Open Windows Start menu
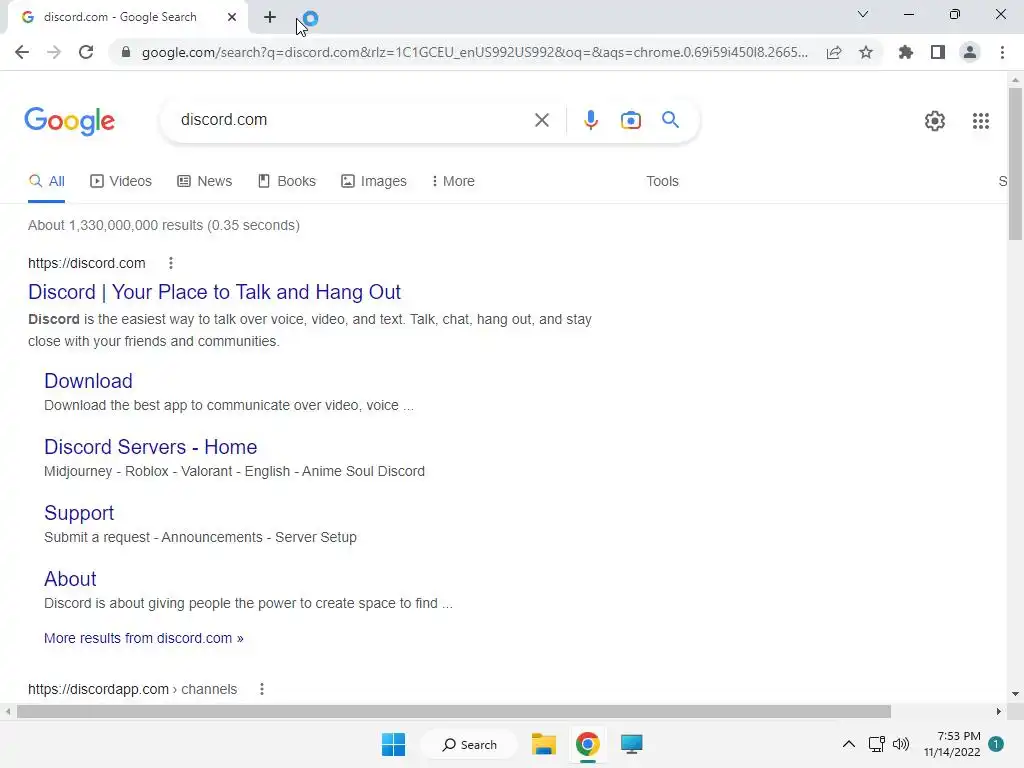The image size is (1024, 768). coord(393,744)
